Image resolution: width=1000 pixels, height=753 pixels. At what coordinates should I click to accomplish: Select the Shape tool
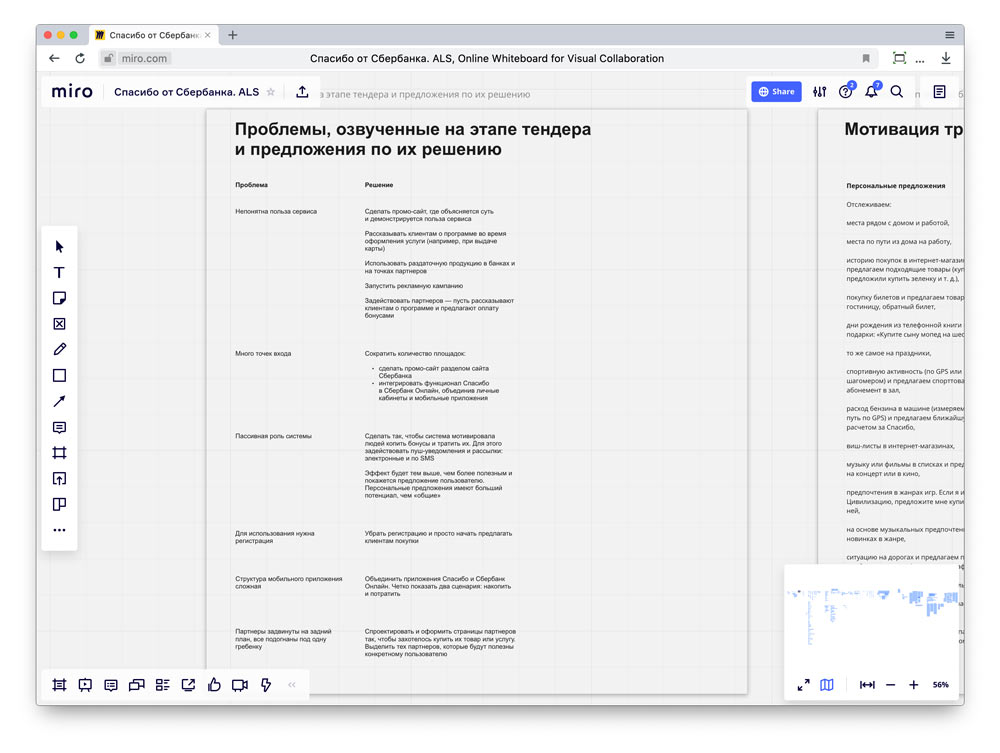(x=59, y=375)
